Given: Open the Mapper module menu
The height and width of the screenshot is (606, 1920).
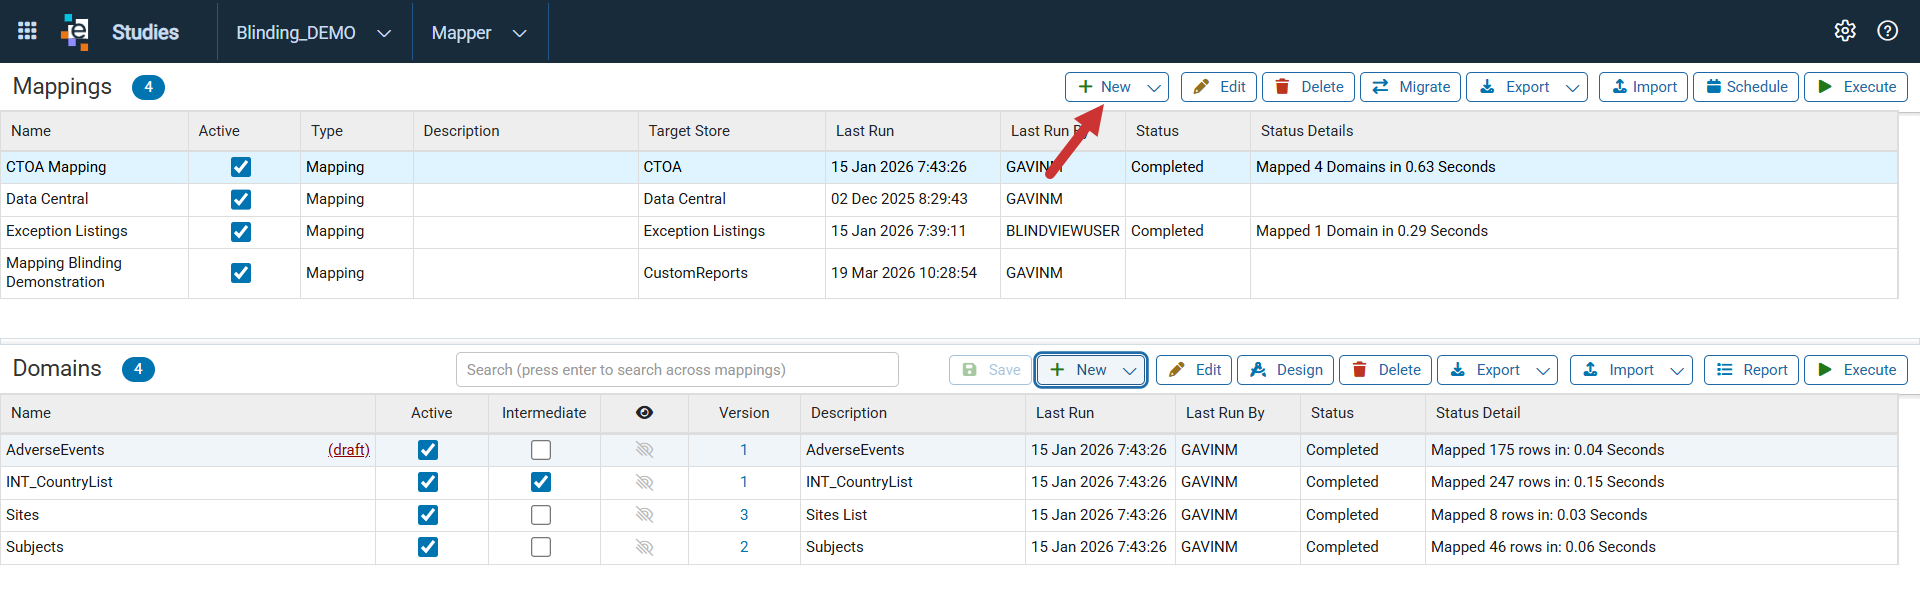Looking at the screenshot, I should point(479,33).
